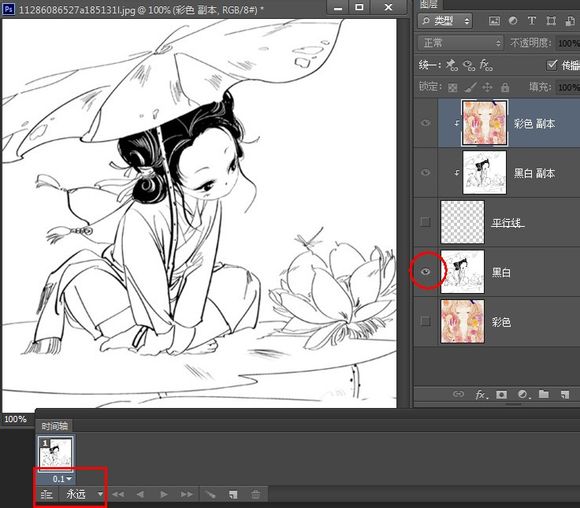This screenshot has width=580, height=508.
Task: Select the 黑白 副本 layer thumbnail
Action: [485, 172]
